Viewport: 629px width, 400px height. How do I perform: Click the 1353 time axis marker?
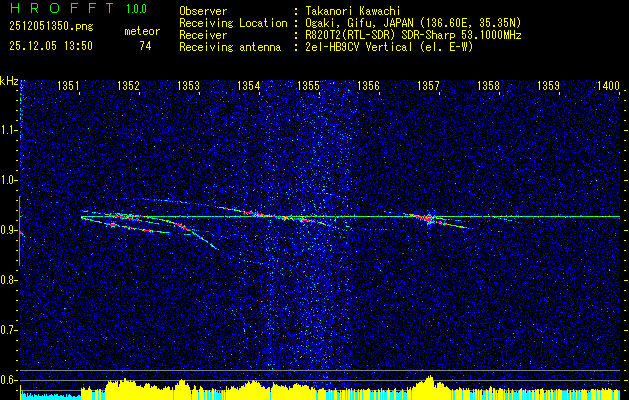click(188, 86)
